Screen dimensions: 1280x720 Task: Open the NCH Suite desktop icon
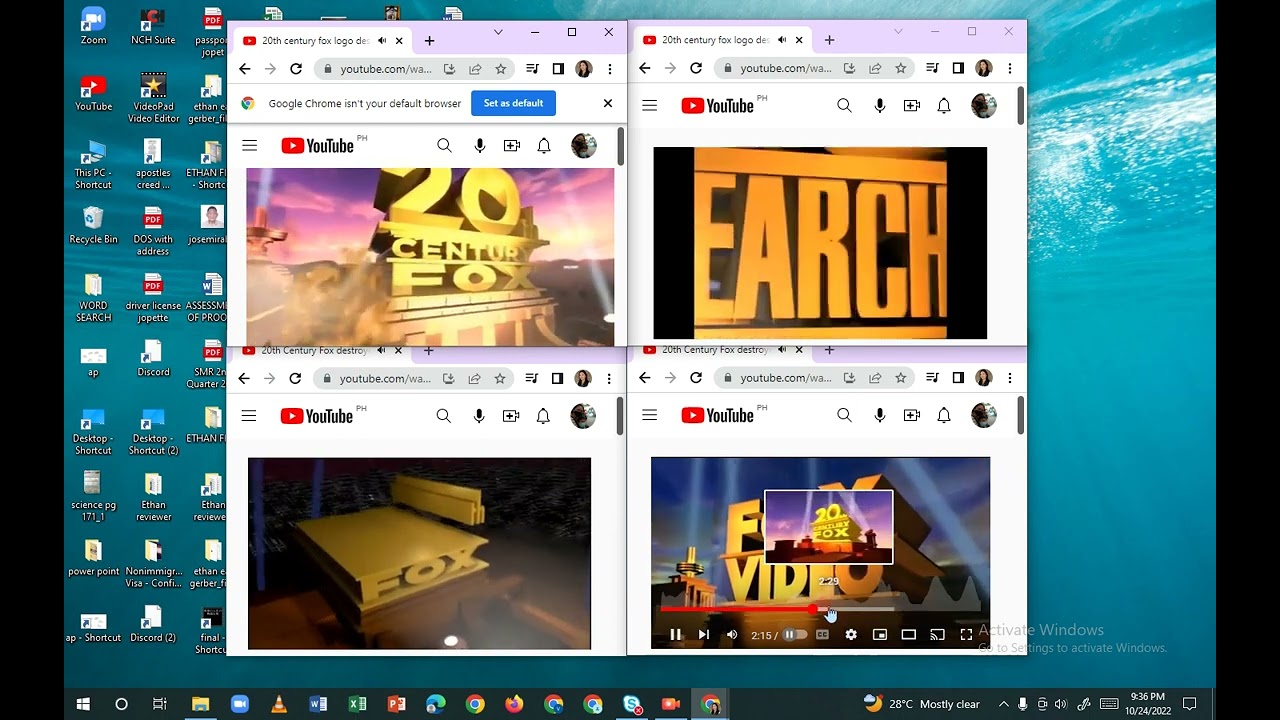(153, 27)
